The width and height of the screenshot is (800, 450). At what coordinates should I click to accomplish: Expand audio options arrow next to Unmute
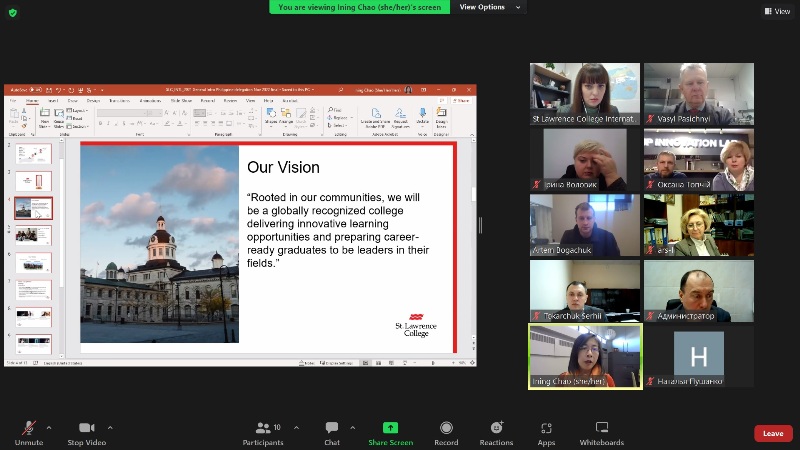(49, 427)
